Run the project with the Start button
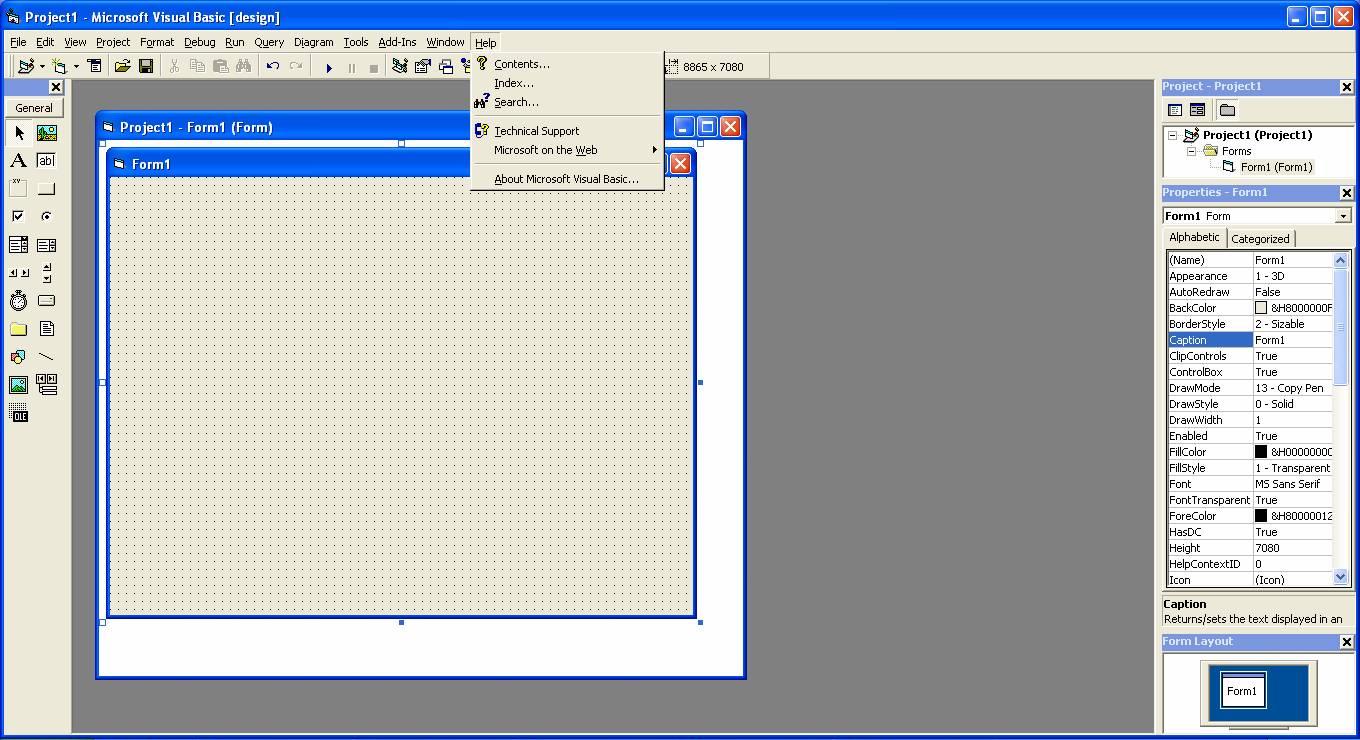The image size is (1360, 740). pyautogui.click(x=328, y=65)
